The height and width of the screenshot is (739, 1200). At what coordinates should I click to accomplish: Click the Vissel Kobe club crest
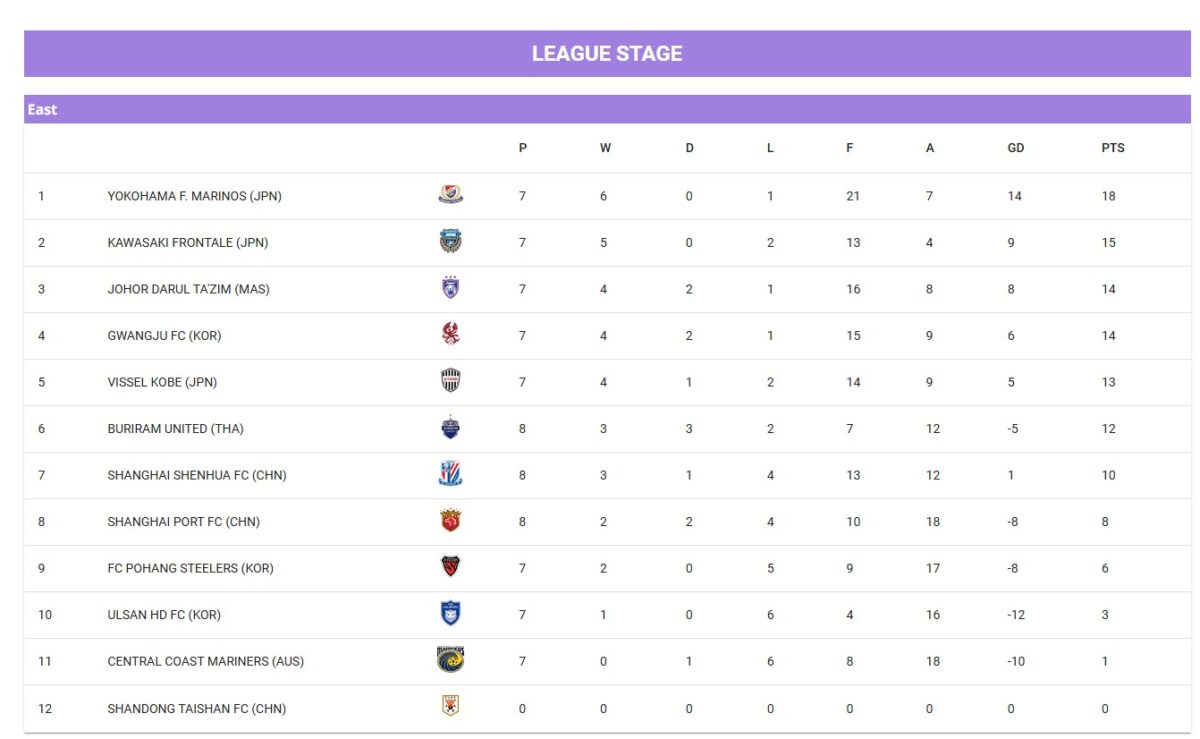pos(450,381)
